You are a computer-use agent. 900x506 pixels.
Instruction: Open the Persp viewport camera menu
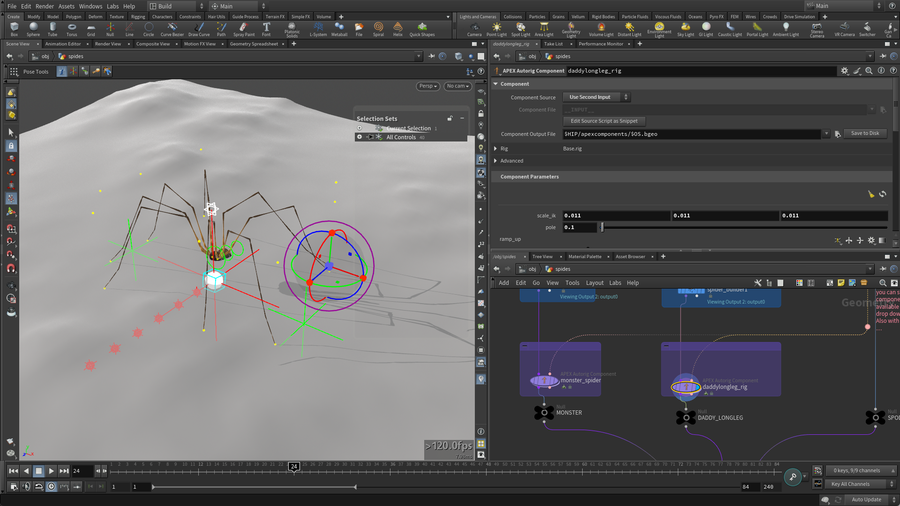tap(428, 86)
